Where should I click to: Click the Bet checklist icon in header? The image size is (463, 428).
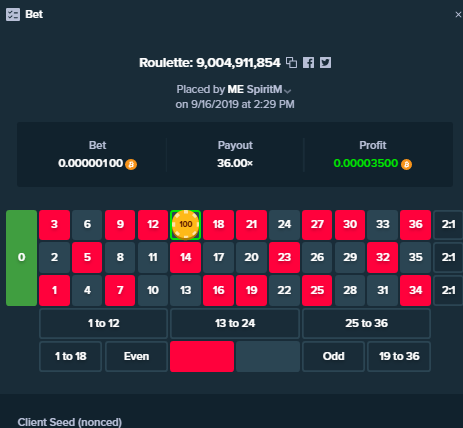tap(13, 15)
